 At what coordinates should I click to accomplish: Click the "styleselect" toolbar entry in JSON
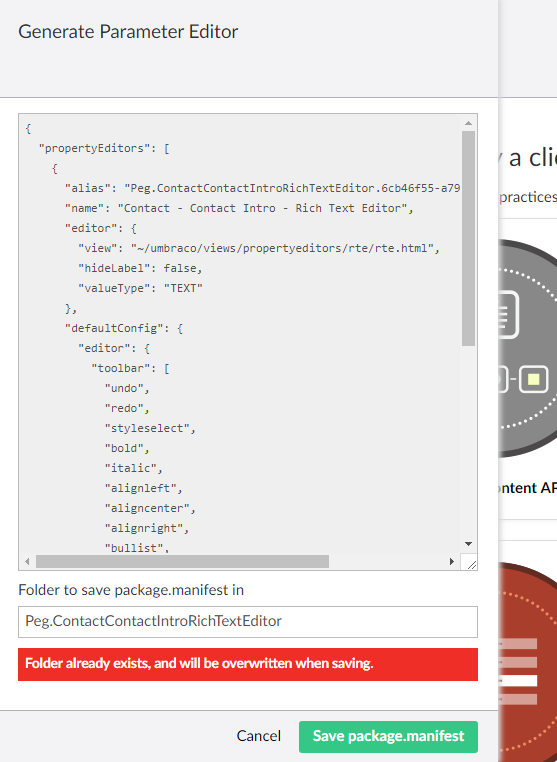pyautogui.click(x=150, y=428)
